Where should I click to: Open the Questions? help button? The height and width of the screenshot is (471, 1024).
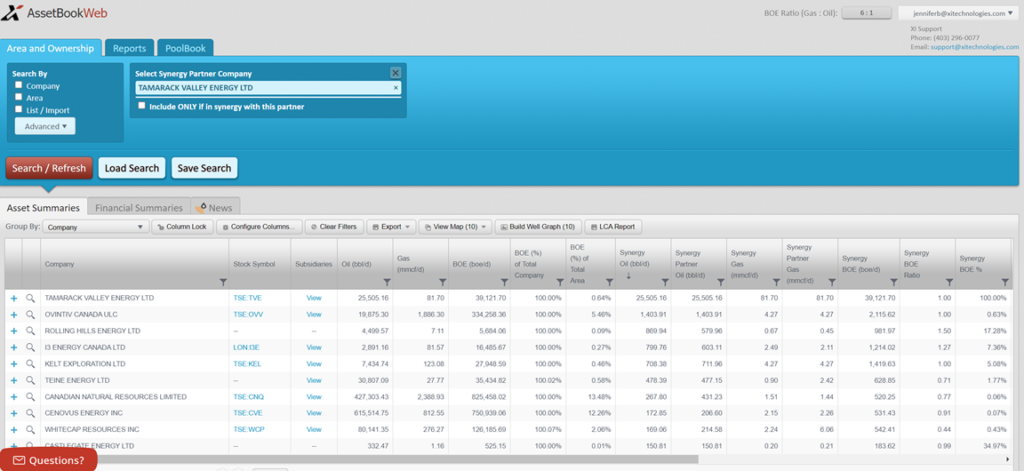click(48, 460)
